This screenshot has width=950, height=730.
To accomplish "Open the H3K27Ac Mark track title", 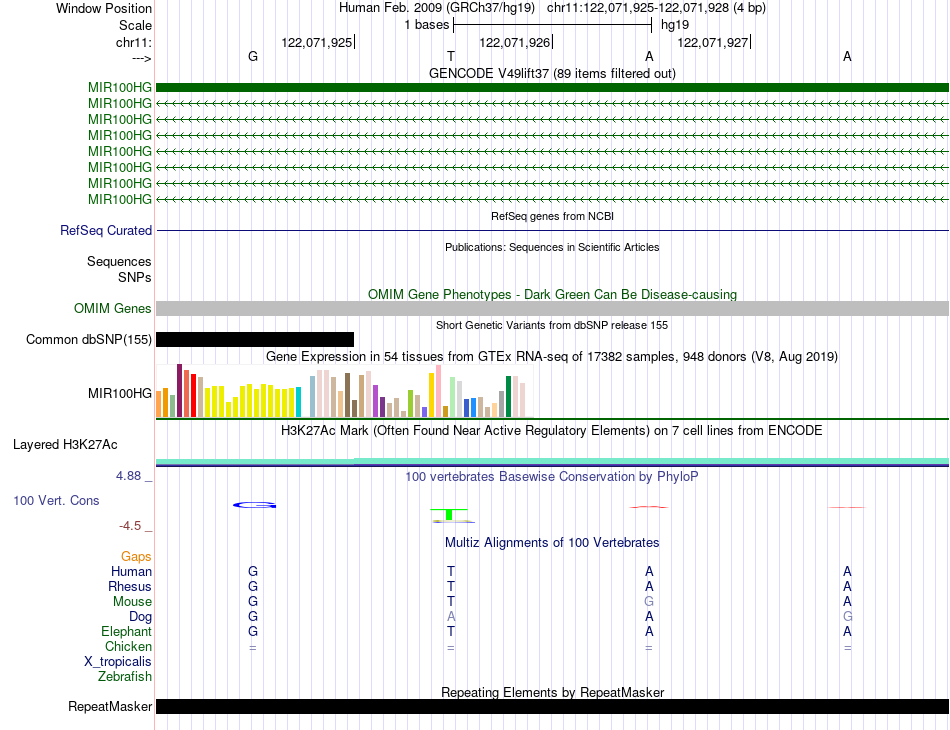I will pyautogui.click(x=552, y=431).
